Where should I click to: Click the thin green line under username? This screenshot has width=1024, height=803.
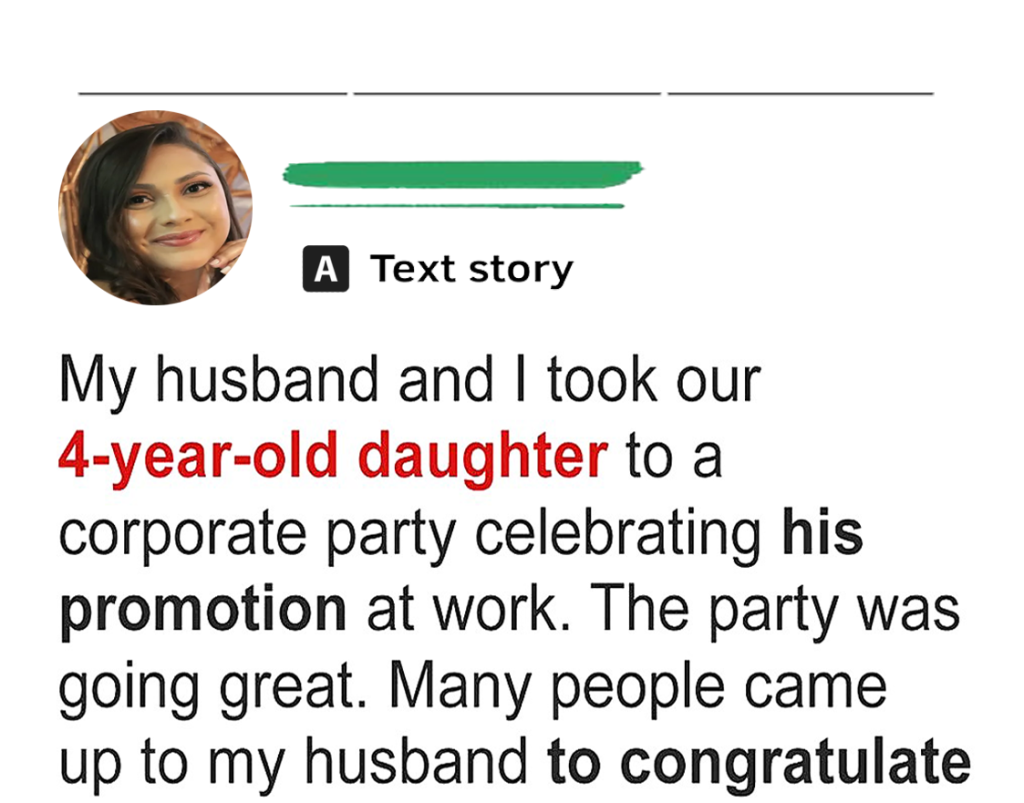point(457,206)
